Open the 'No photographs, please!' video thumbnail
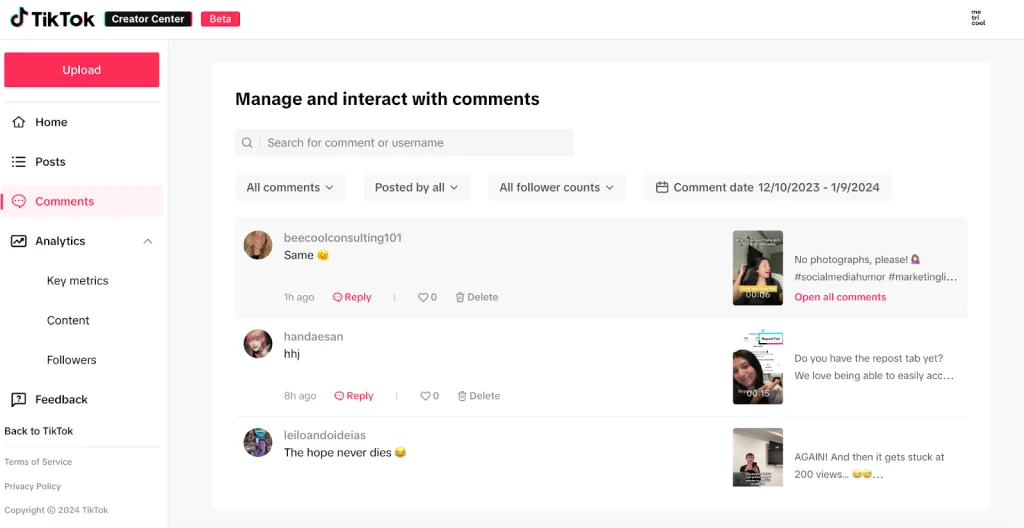The image size is (1024, 528). 758,268
